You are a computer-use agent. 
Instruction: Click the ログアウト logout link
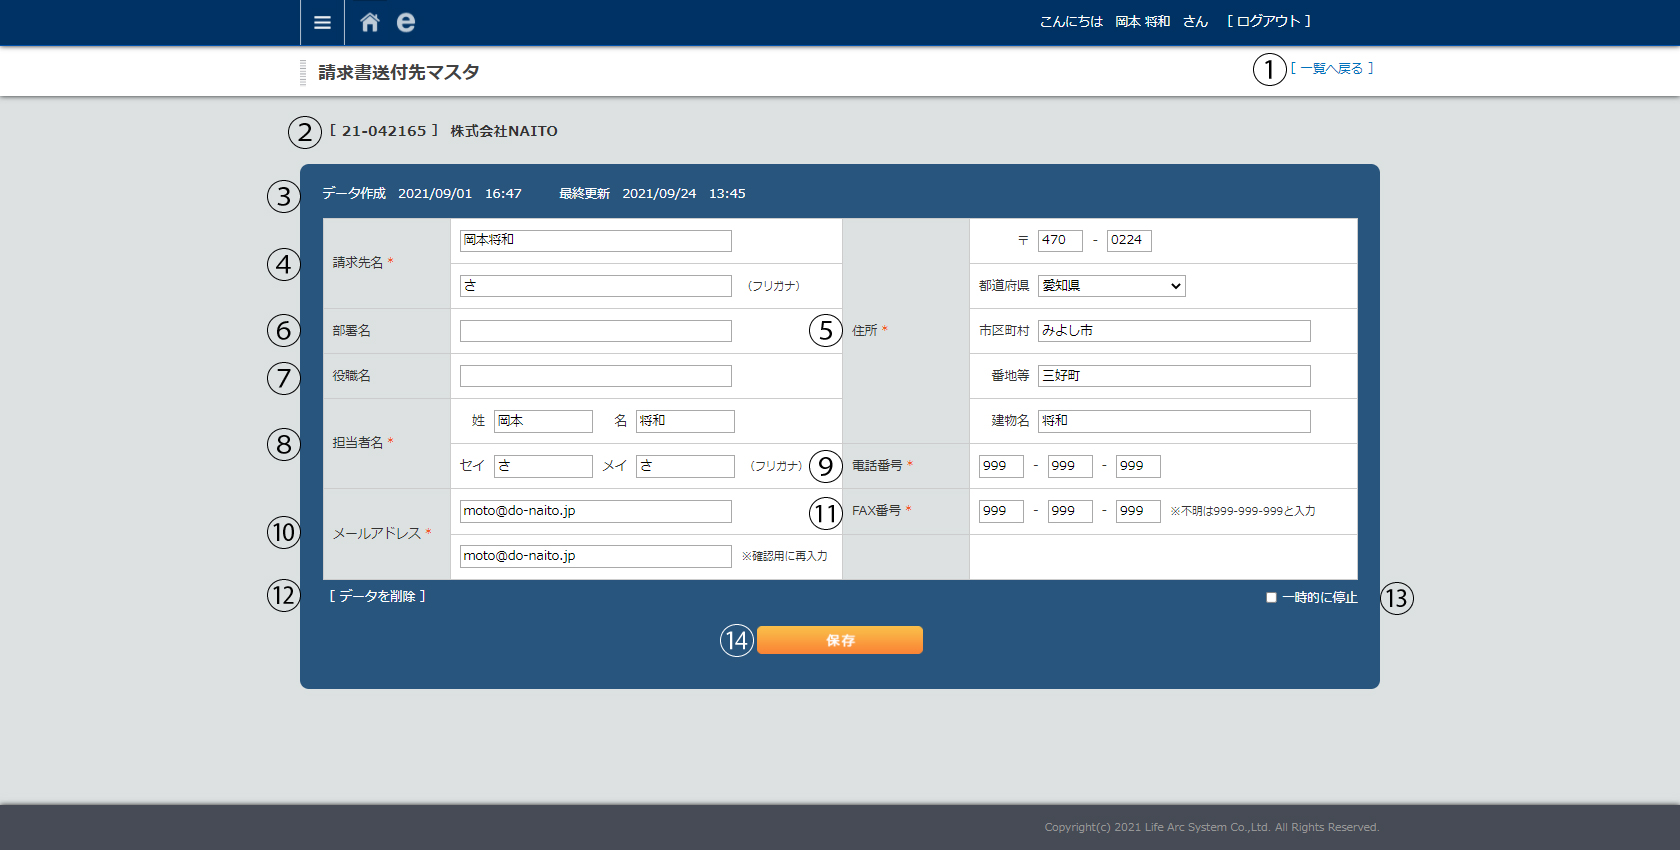1268,21
